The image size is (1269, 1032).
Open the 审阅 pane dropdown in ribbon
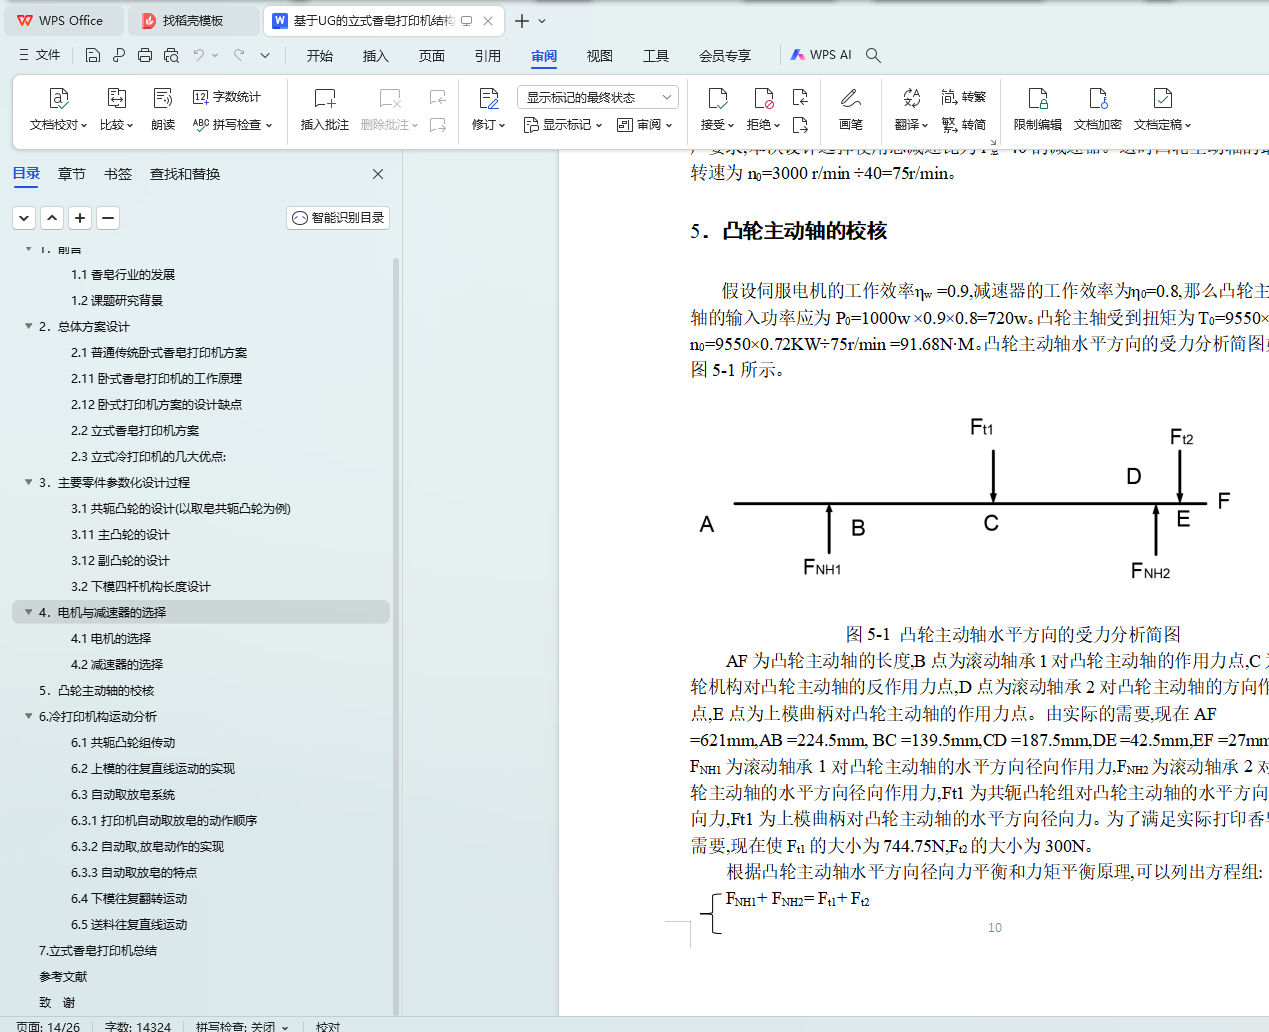click(x=645, y=125)
